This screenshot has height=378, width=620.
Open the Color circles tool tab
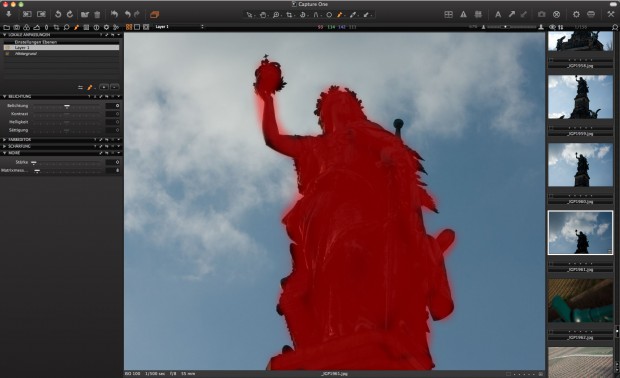click(26, 27)
